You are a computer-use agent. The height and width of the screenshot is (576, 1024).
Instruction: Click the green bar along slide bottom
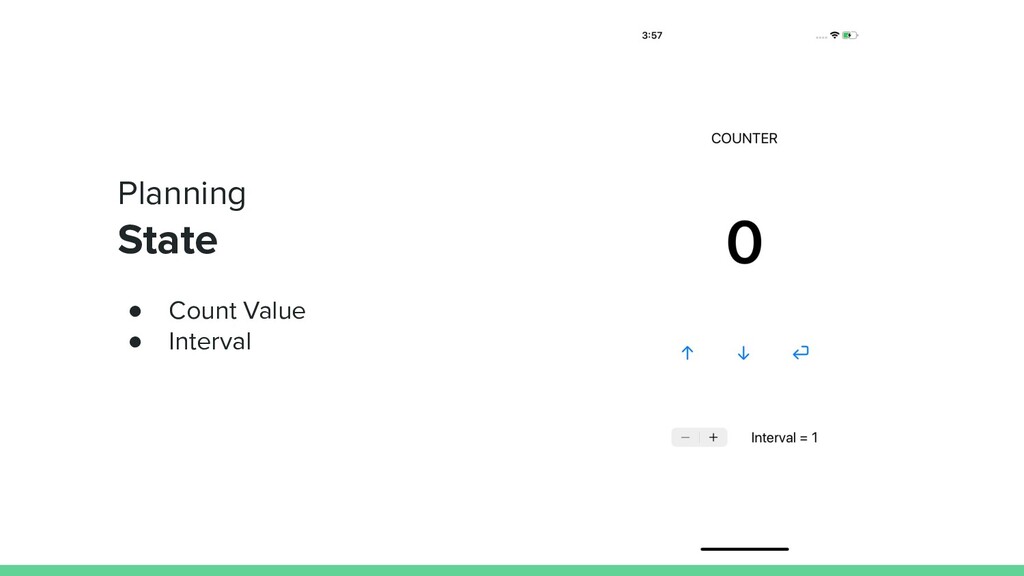[x=512, y=570]
